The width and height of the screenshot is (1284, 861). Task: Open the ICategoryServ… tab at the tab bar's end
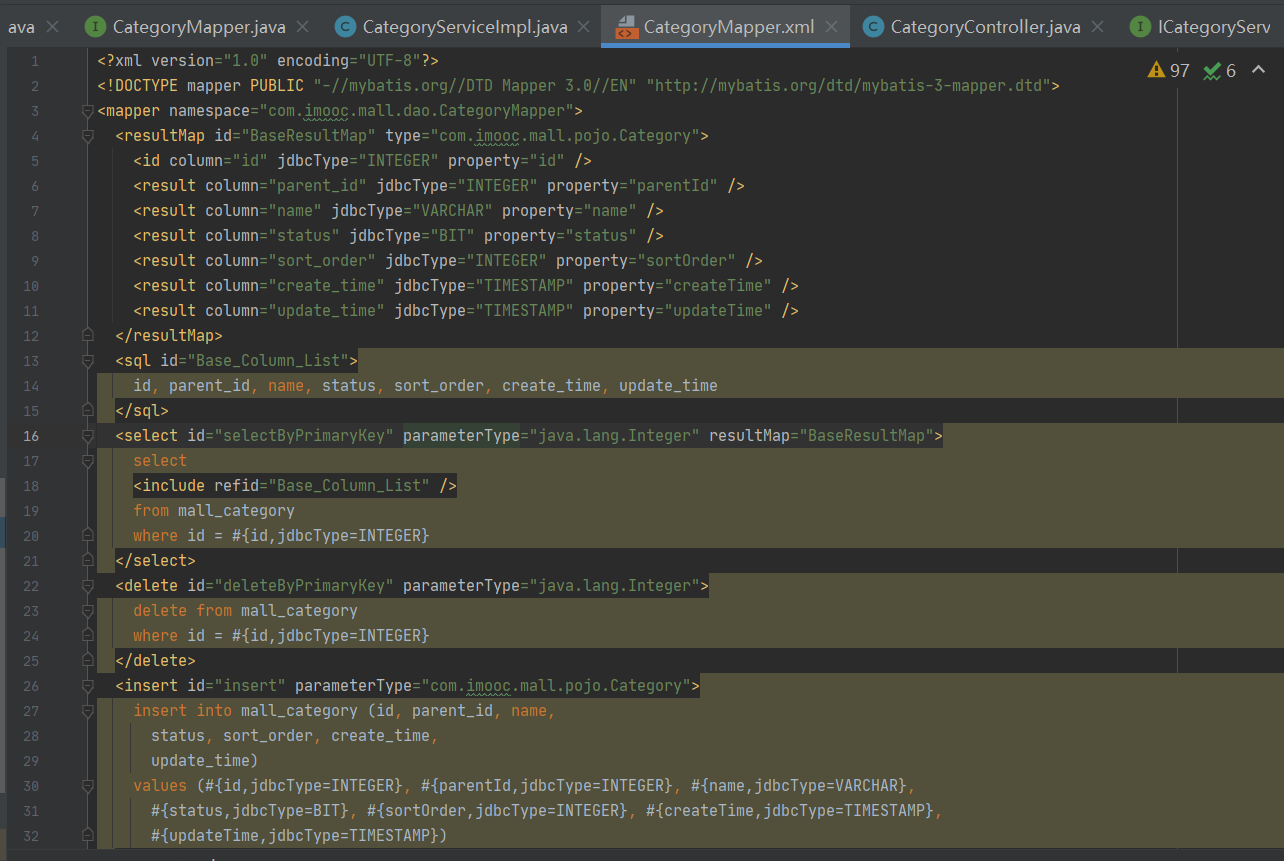click(1214, 27)
